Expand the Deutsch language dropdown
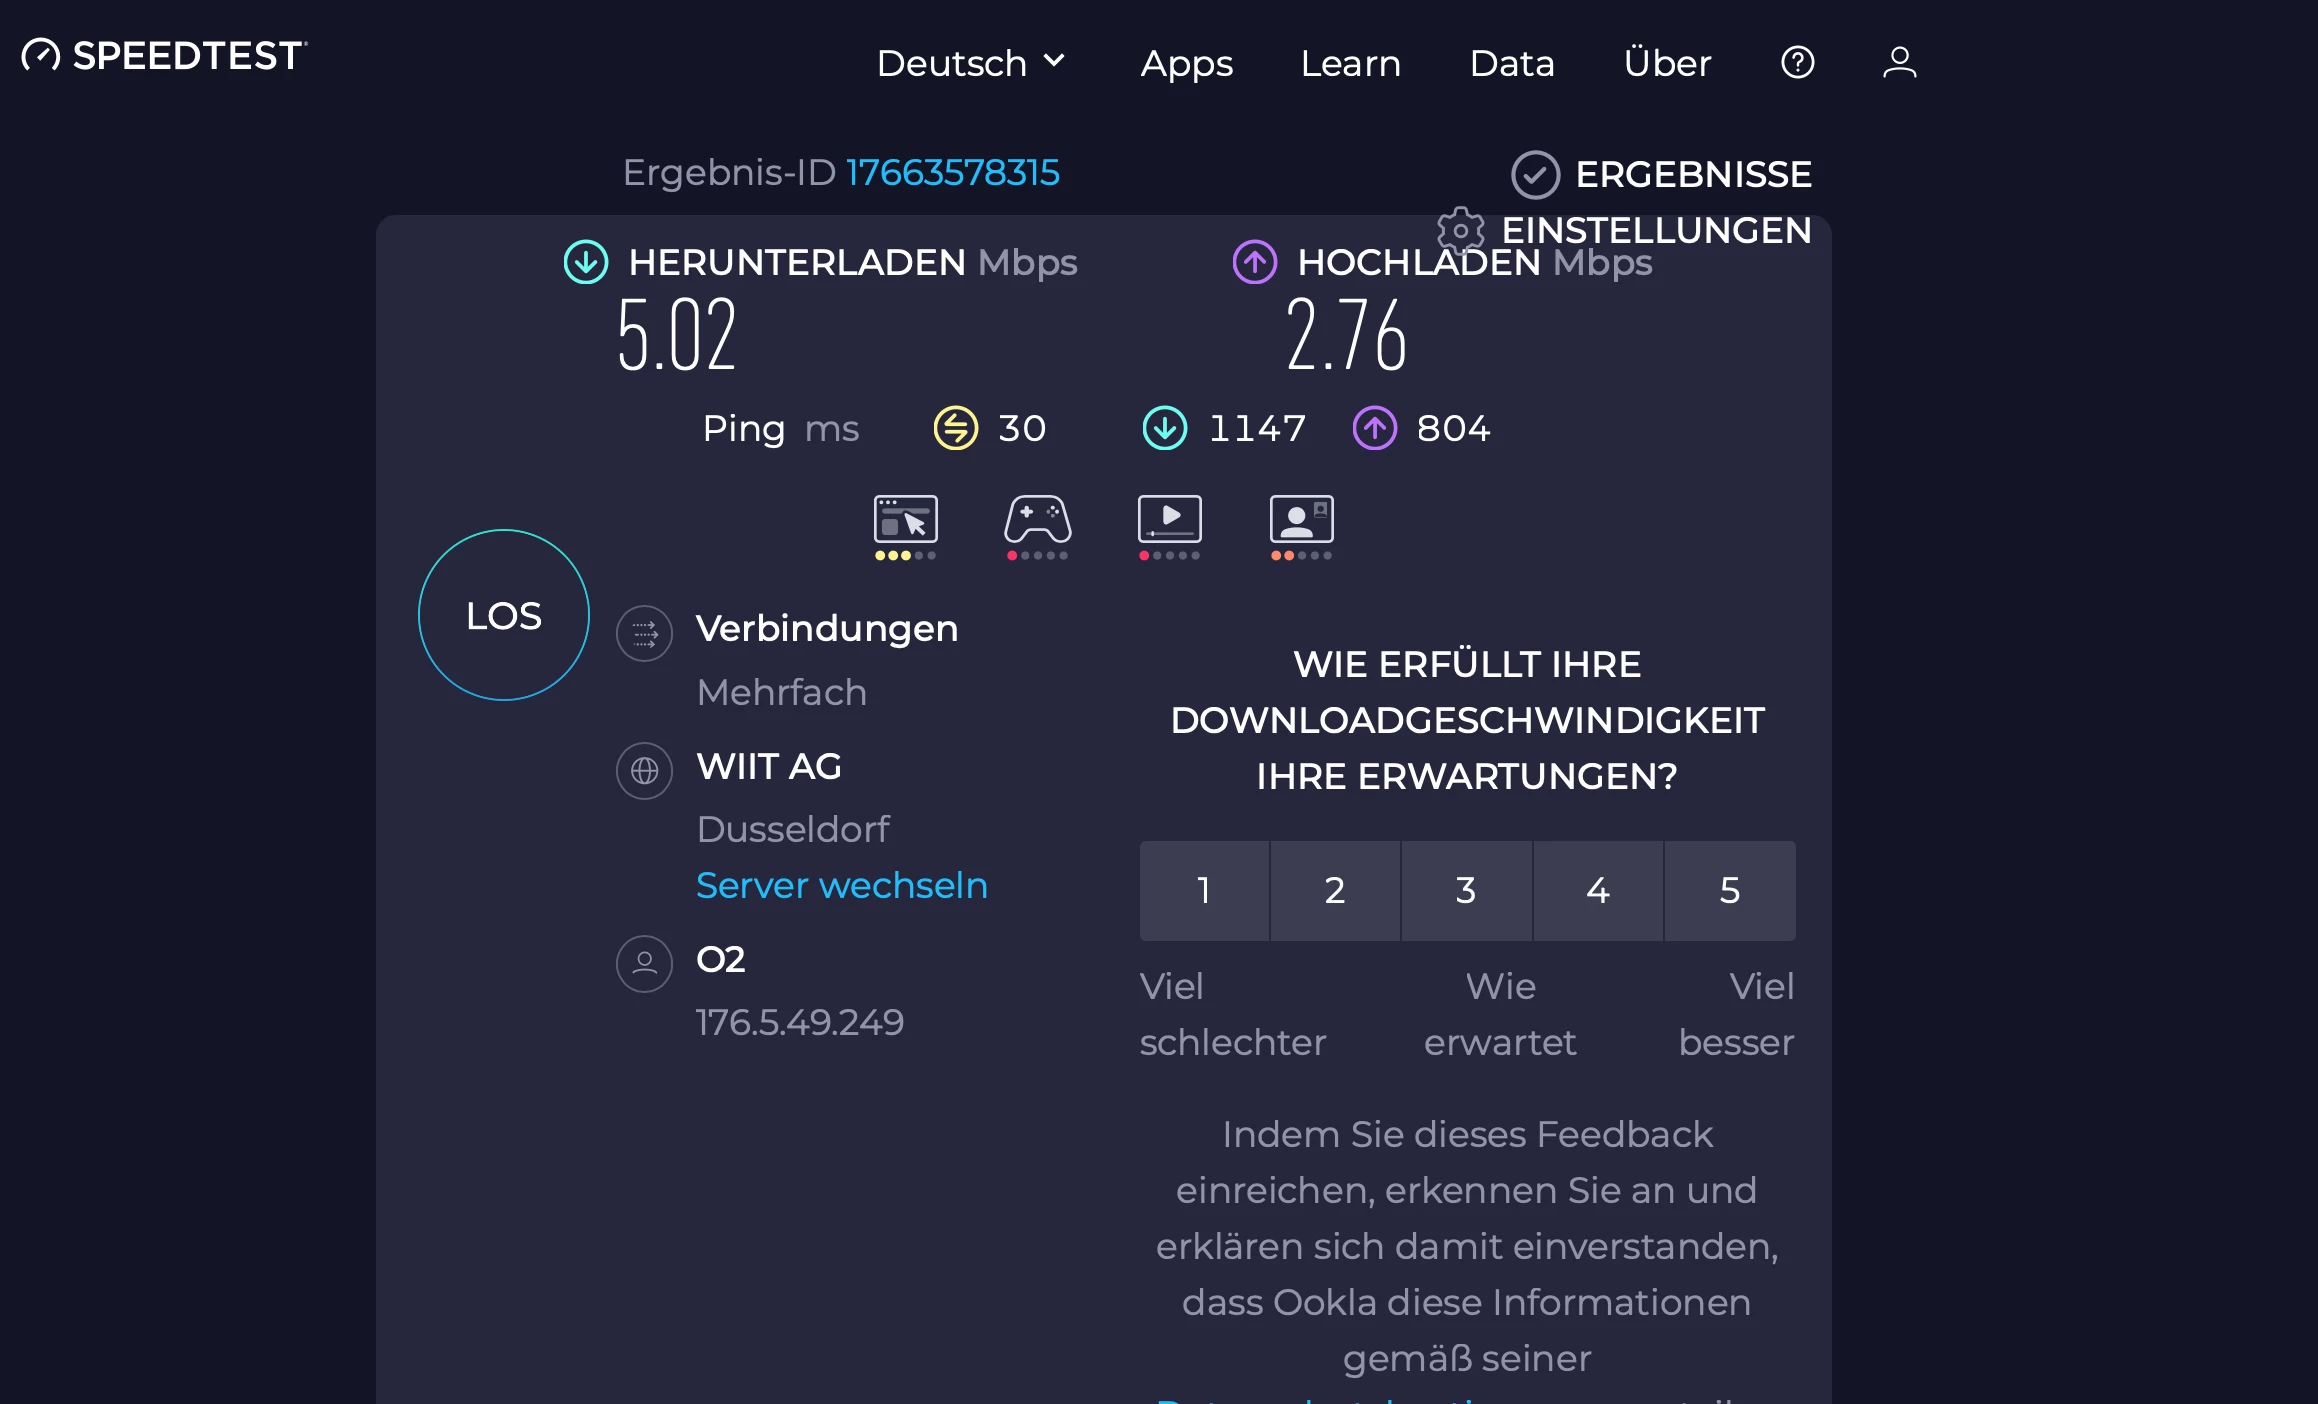The width and height of the screenshot is (2318, 1404). (970, 63)
